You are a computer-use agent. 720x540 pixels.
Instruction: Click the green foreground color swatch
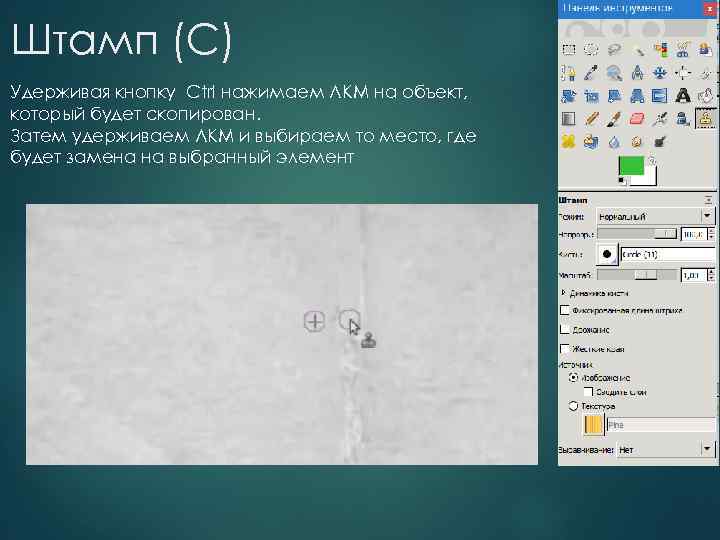pos(631,166)
